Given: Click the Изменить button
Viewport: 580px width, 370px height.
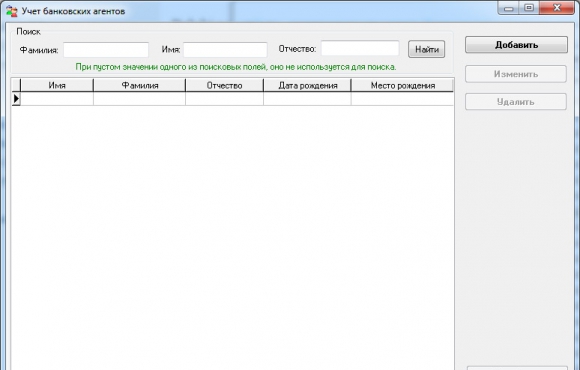Looking at the screenshot, I should (x=516, y=74).
